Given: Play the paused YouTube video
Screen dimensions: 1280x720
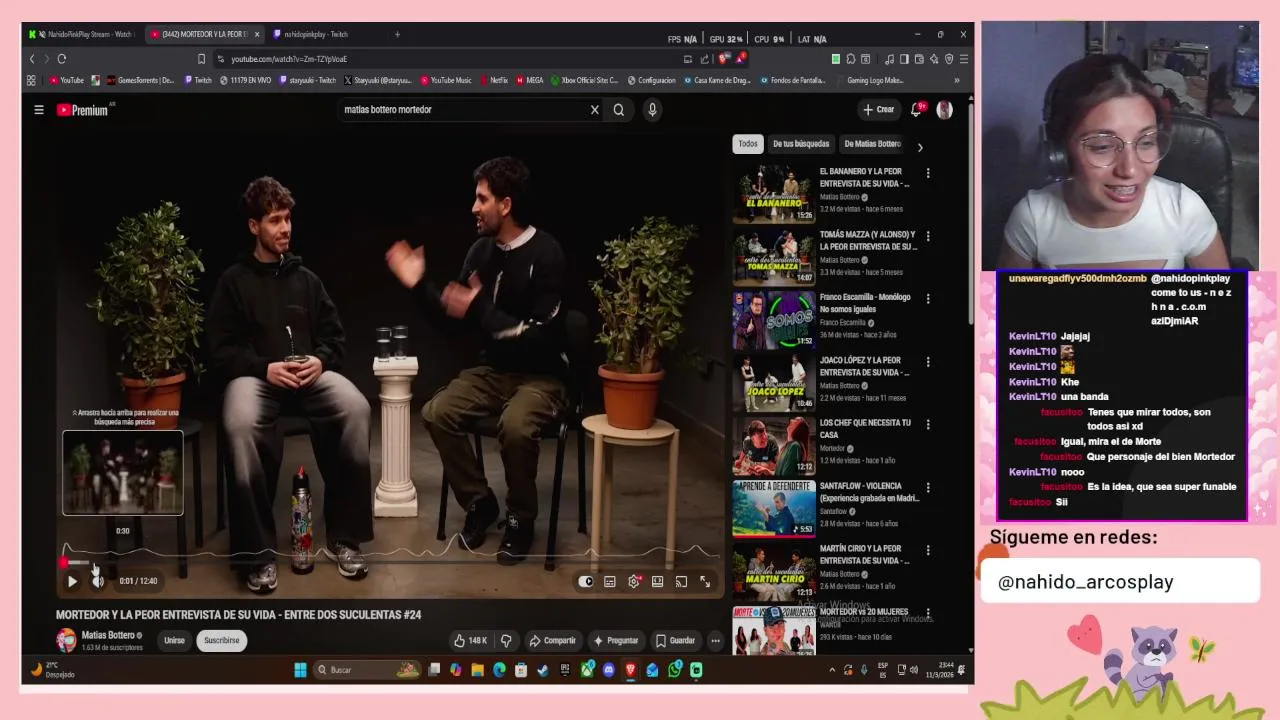Looking at the screenshot, I should [x=72, y=581].
